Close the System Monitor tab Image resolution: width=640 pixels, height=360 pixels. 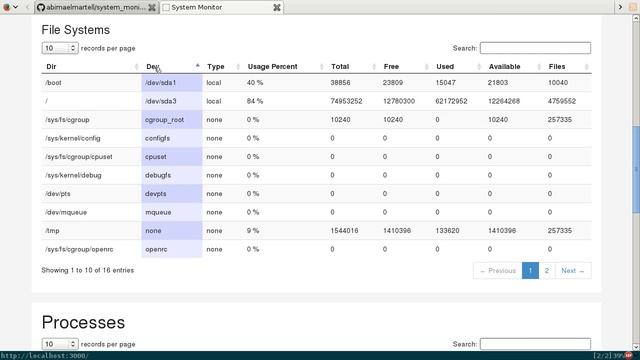(277, 7)
